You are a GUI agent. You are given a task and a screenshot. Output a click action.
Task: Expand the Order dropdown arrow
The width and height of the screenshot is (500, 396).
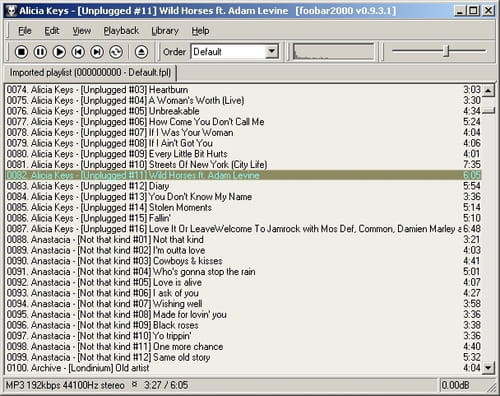pos(272,52)
